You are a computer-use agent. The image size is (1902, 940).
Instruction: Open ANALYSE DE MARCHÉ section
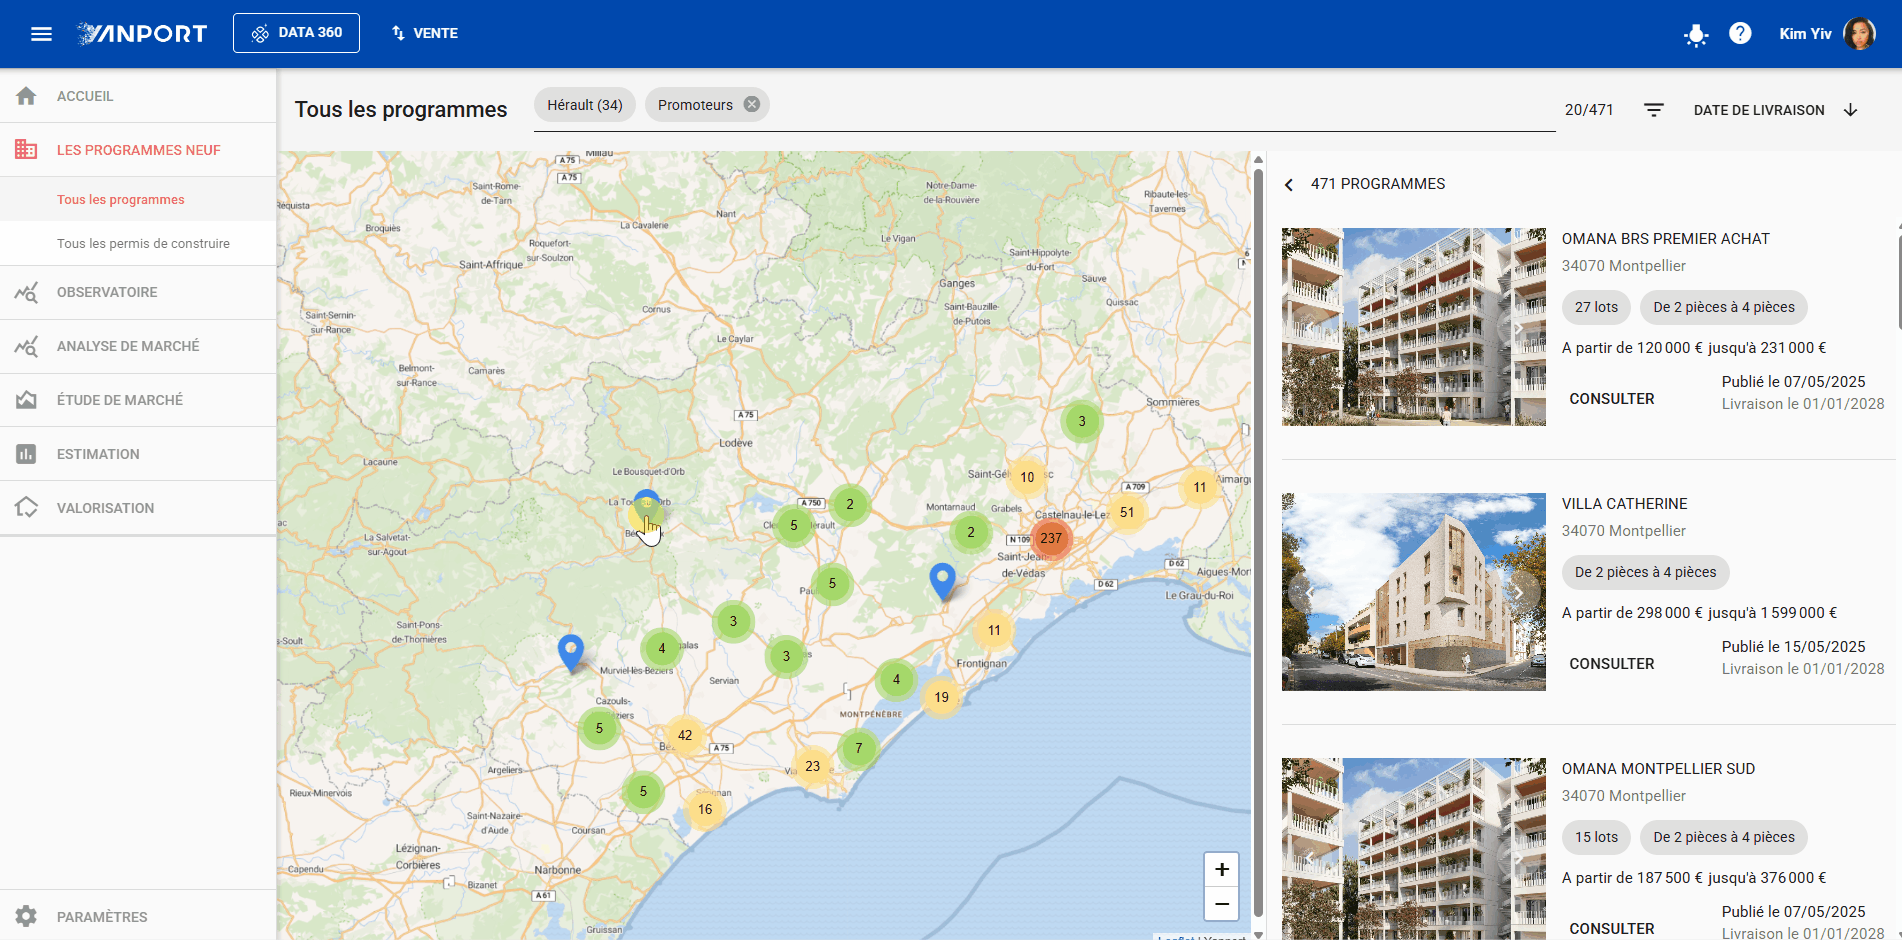coord(138,346)
